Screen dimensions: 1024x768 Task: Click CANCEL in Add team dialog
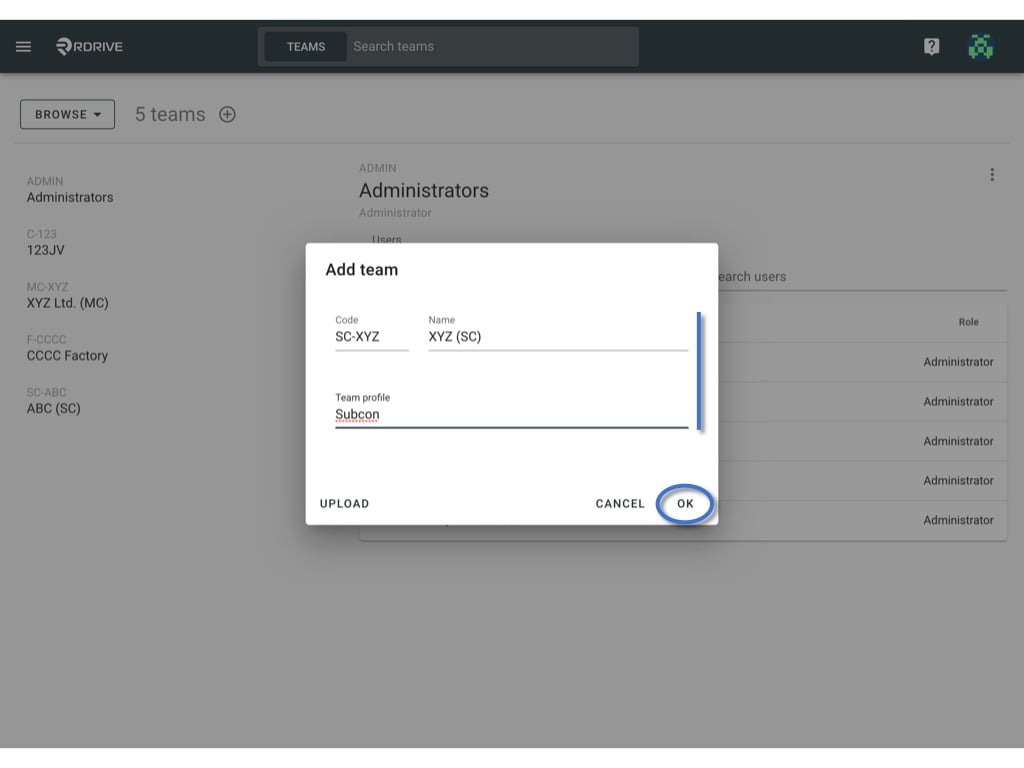[620, 504]
